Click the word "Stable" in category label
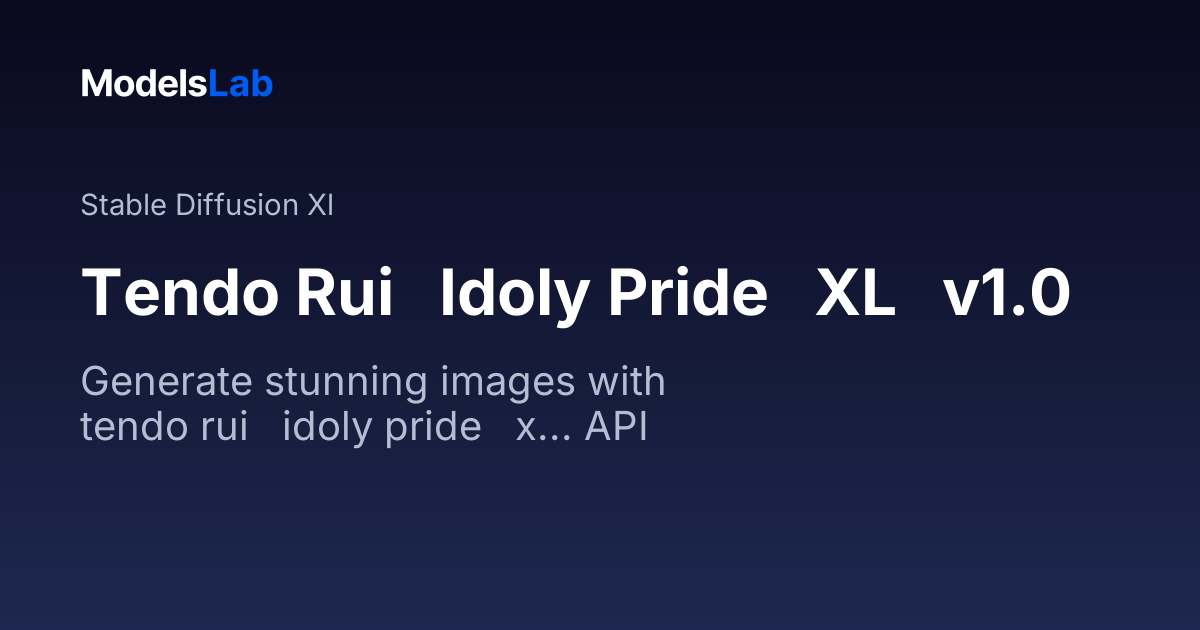 pos(124,205)
